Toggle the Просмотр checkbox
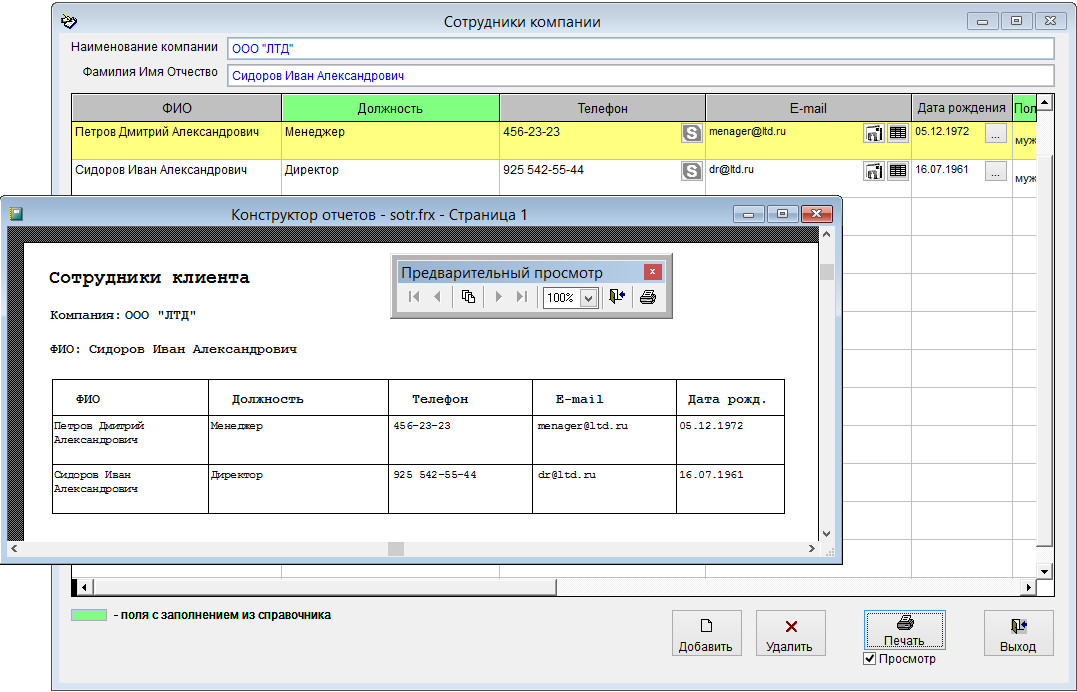 point(869,659)
